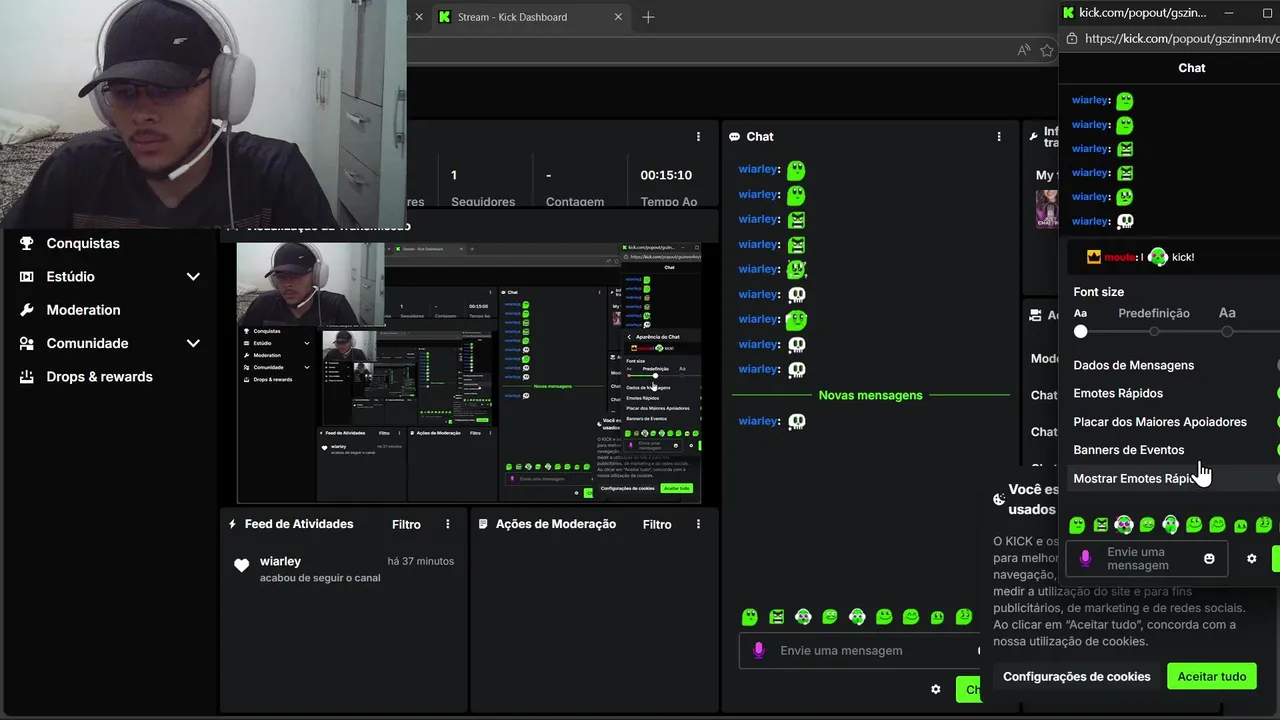Viewport: 1280px width, 720px height.
Task: Select Banners de Eventos option row
Action: click(x=1175, y=450)
